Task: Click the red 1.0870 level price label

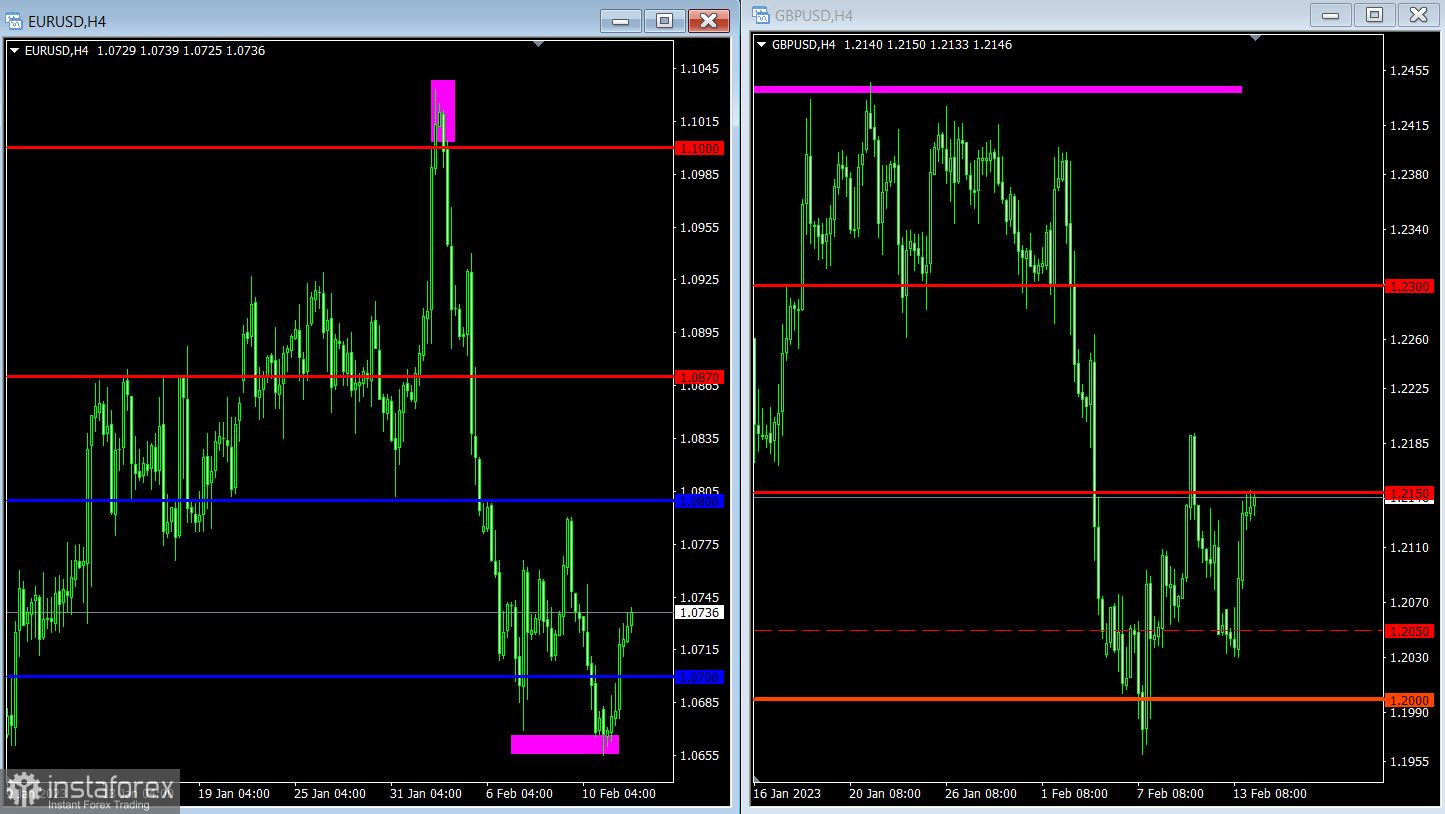Action: click(x=700, y=377)
